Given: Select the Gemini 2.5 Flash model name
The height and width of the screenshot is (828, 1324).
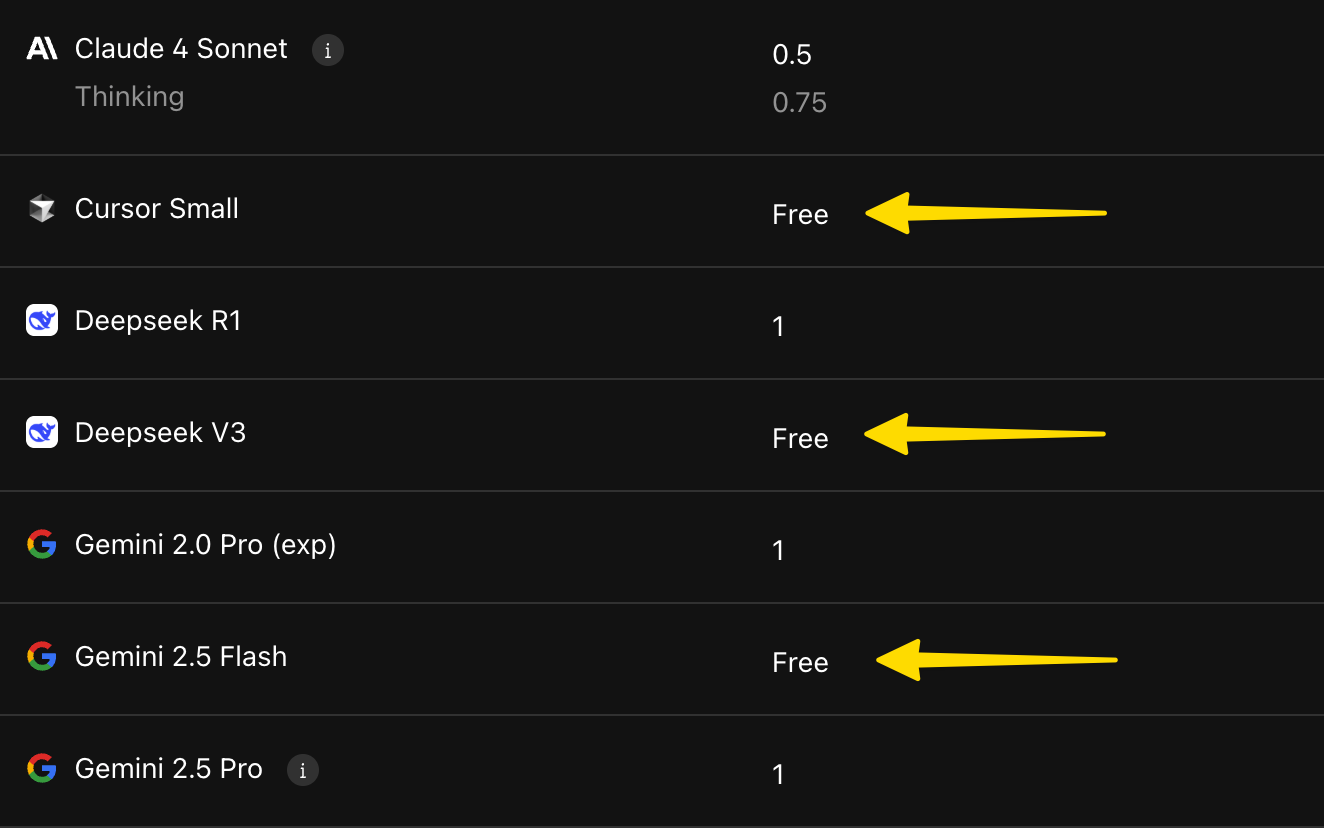Looking at the screenshot, I should tap(181, 657).
